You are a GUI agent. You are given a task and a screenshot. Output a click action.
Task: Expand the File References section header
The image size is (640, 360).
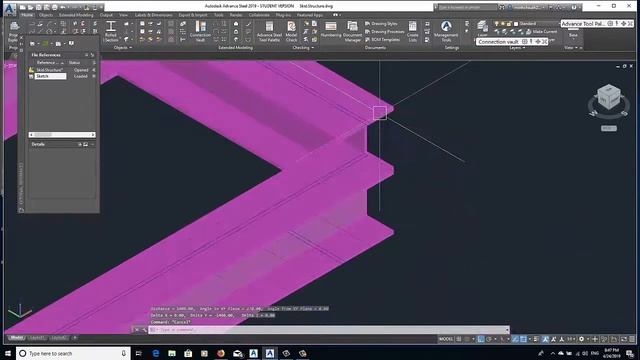[62, 55]
